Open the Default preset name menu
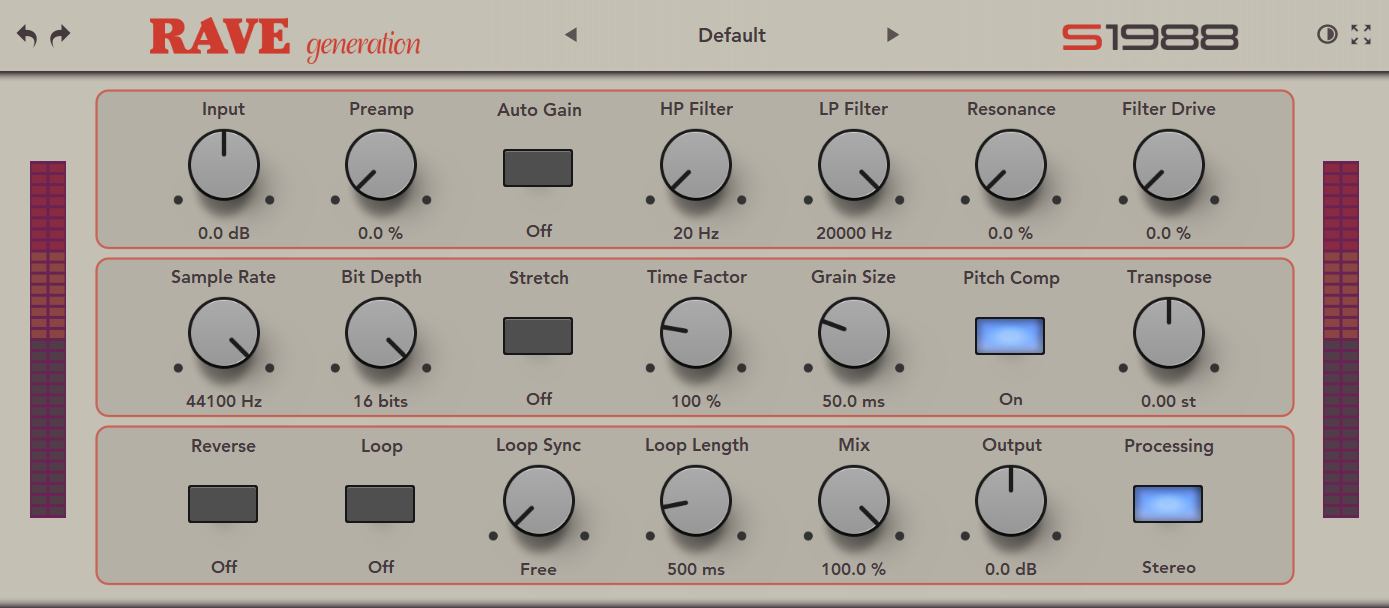Image resolution: width=1389 pixels, height=608 pixels. (732, 35)
